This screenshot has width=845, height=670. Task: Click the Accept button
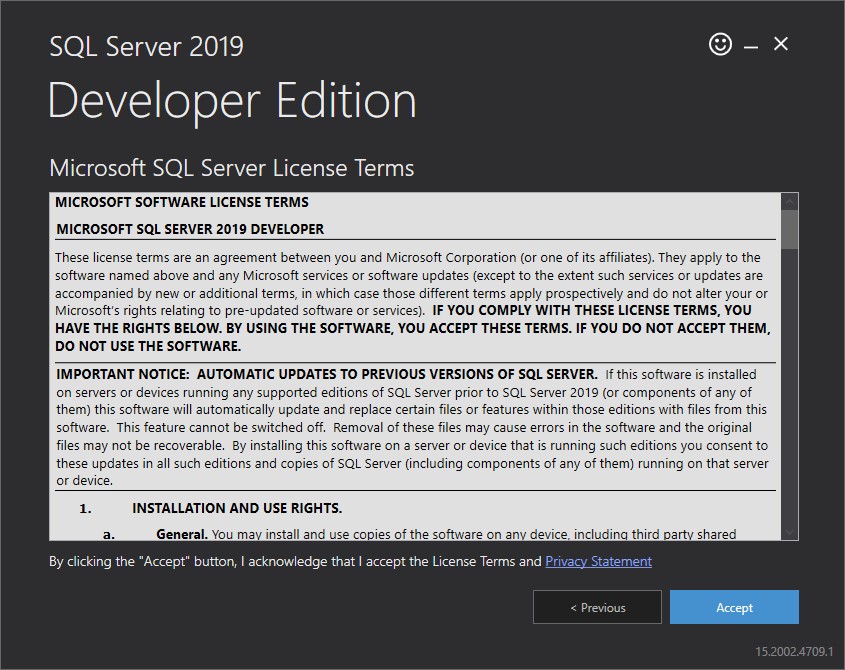pyautogui.click(x=734, y=607)
